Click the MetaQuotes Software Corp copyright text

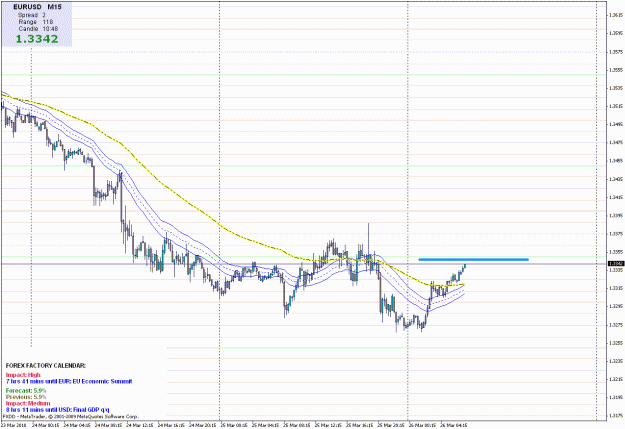pyautogui.click(x=71, y=416)
